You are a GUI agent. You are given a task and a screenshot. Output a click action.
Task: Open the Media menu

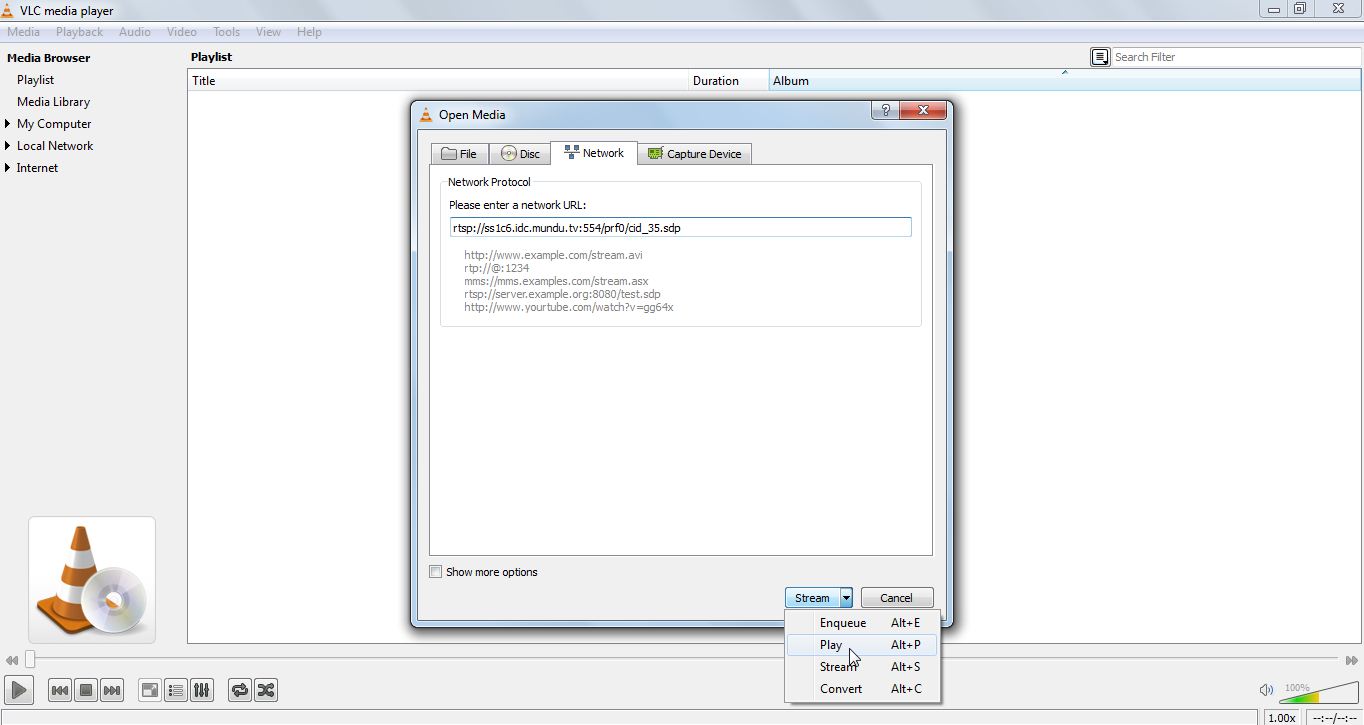(x=24, y=32)
